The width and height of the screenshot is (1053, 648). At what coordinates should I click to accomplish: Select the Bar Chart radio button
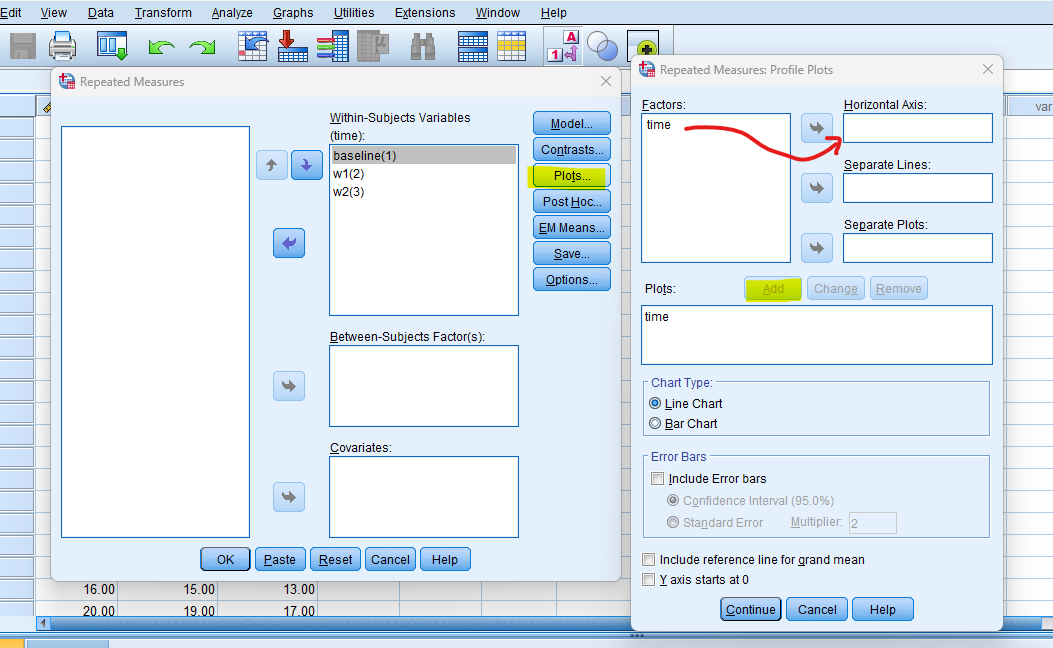click(656, 424)
